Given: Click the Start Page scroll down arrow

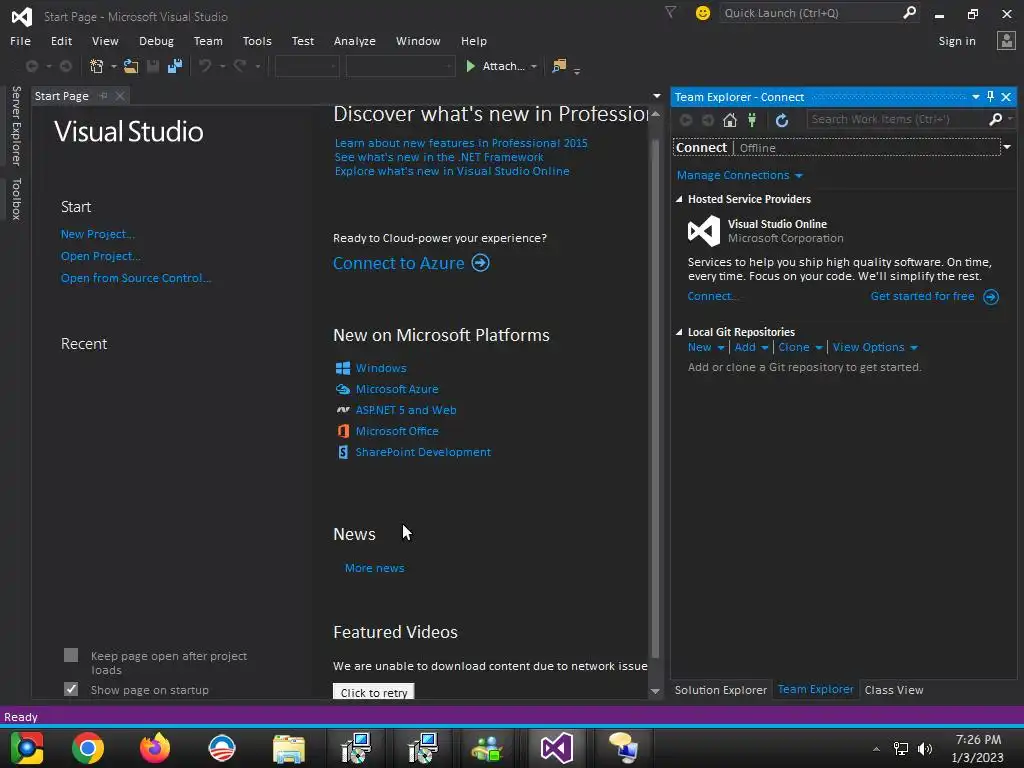Looking at the screenshot, I should pyautogui.click(x=655, y=691).
